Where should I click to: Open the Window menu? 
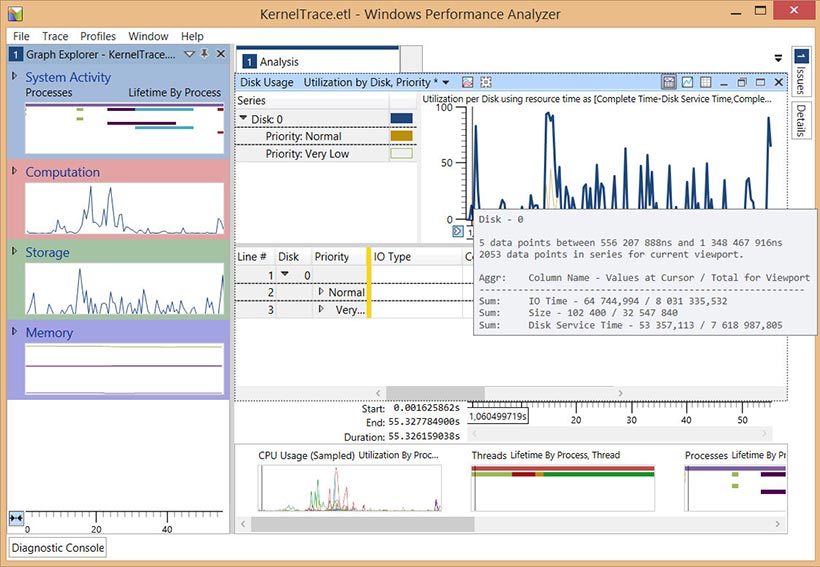click(x=148, y=36)
